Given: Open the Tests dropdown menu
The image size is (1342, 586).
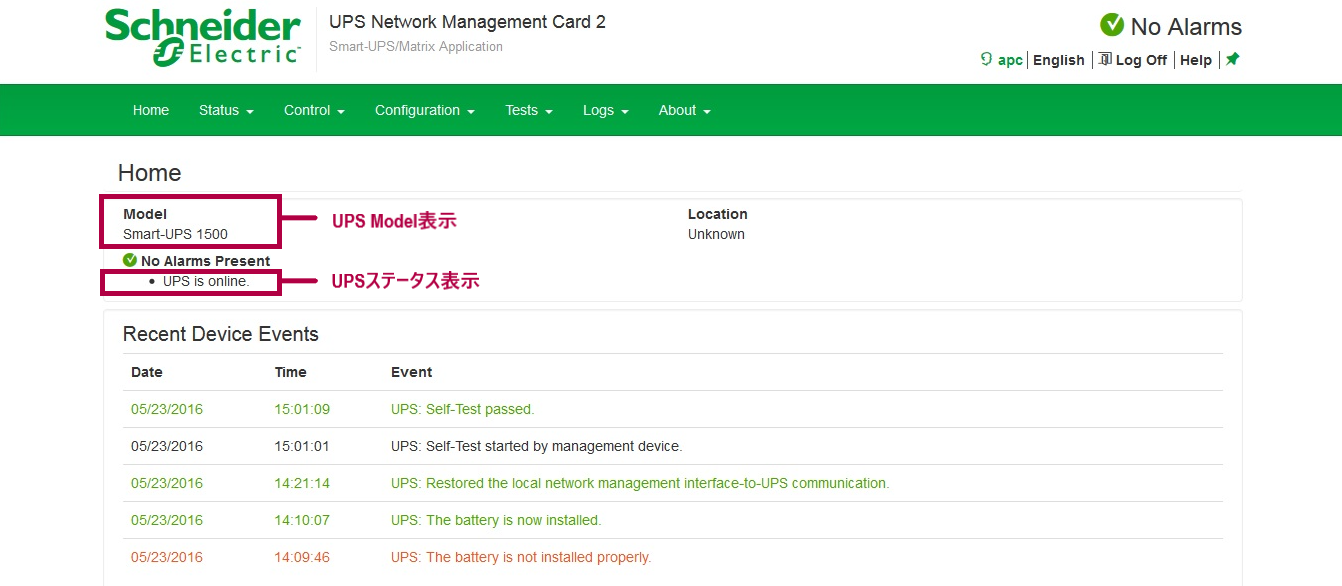Looking at the screenshot, I should [529, 110].
